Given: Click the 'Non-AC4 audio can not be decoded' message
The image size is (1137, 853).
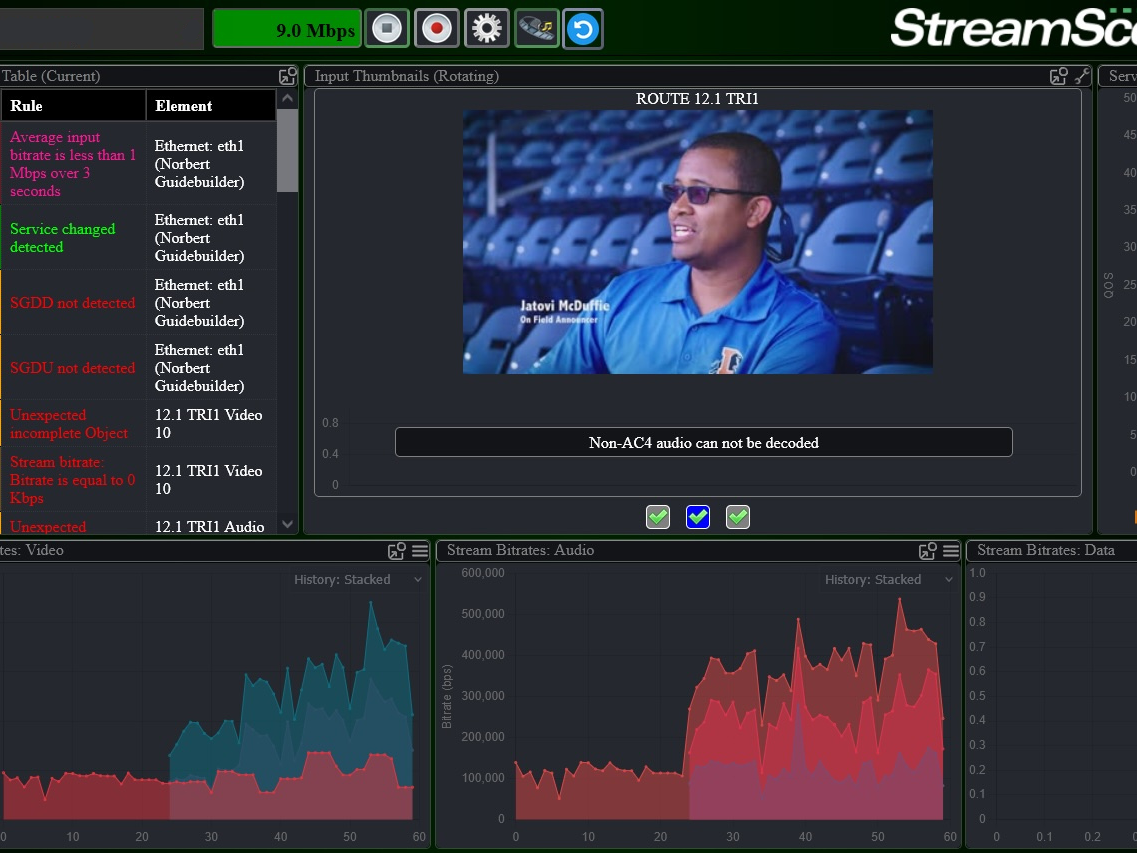Looking at the screenshot, I should tap(703, 442).
